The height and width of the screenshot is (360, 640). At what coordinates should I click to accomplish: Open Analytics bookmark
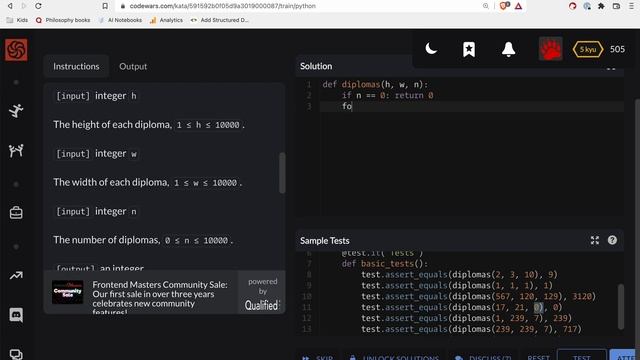(166, 20)
